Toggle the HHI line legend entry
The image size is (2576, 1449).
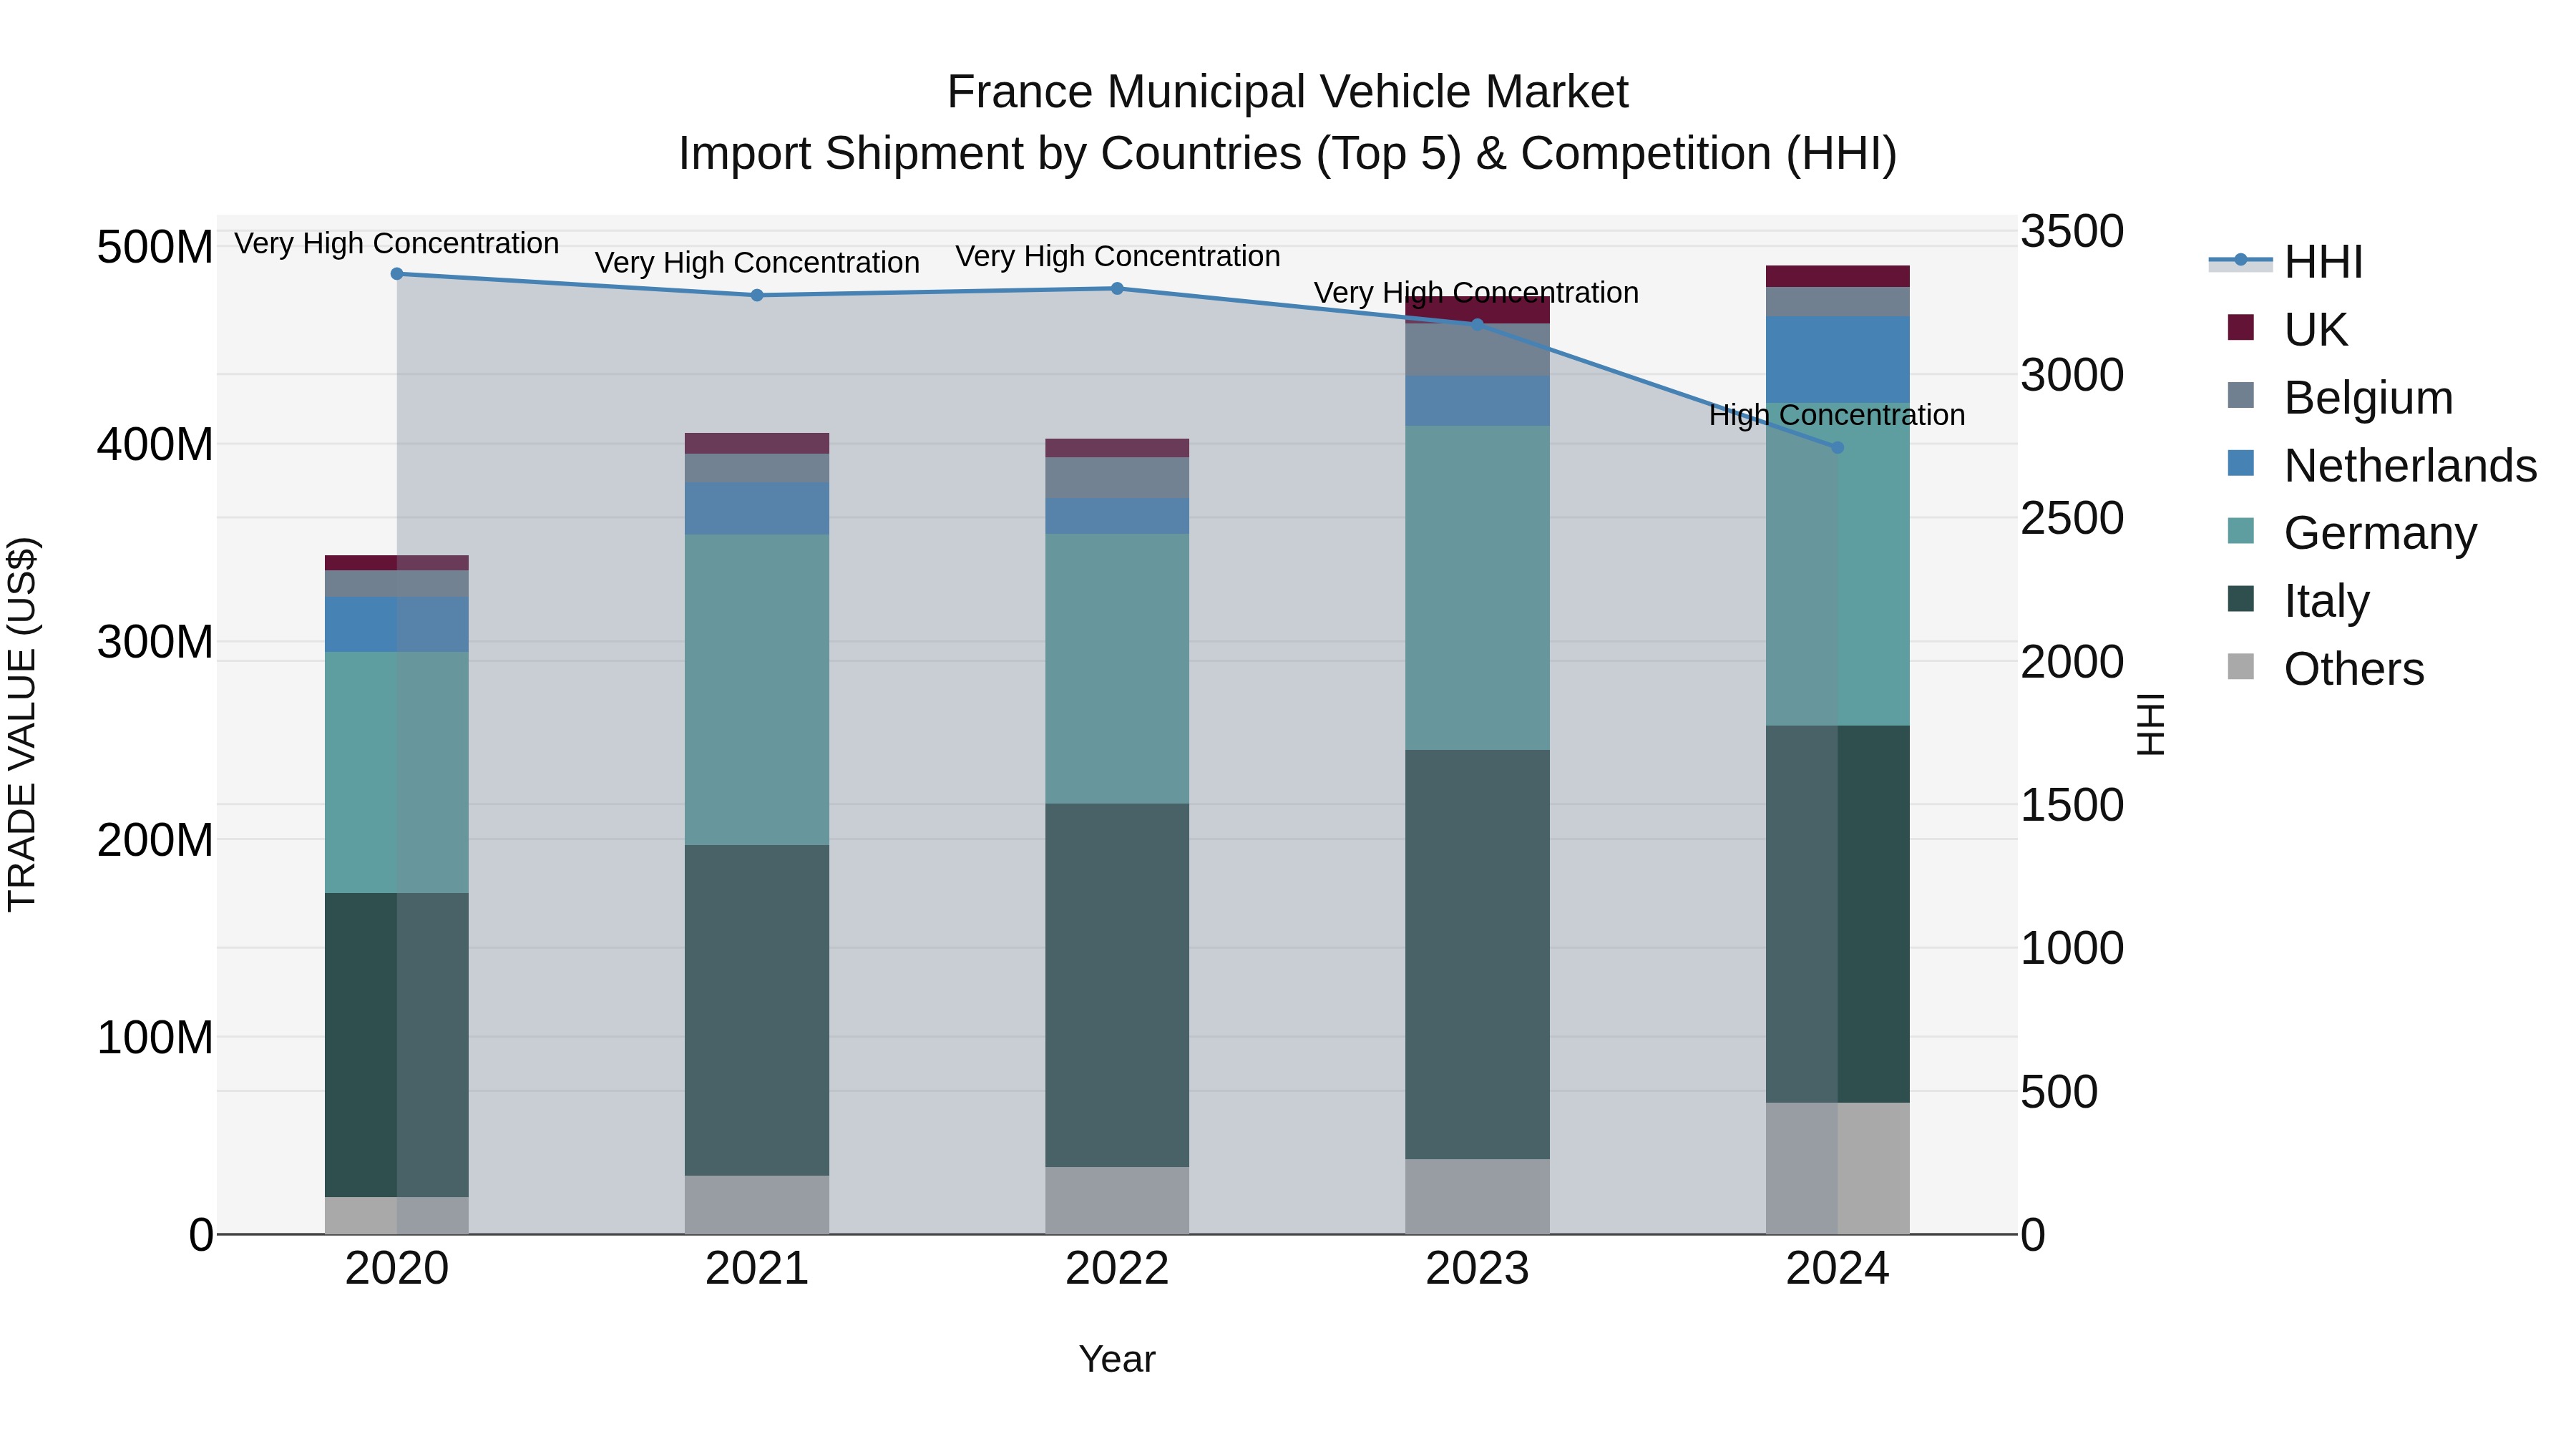point(2286,262)
